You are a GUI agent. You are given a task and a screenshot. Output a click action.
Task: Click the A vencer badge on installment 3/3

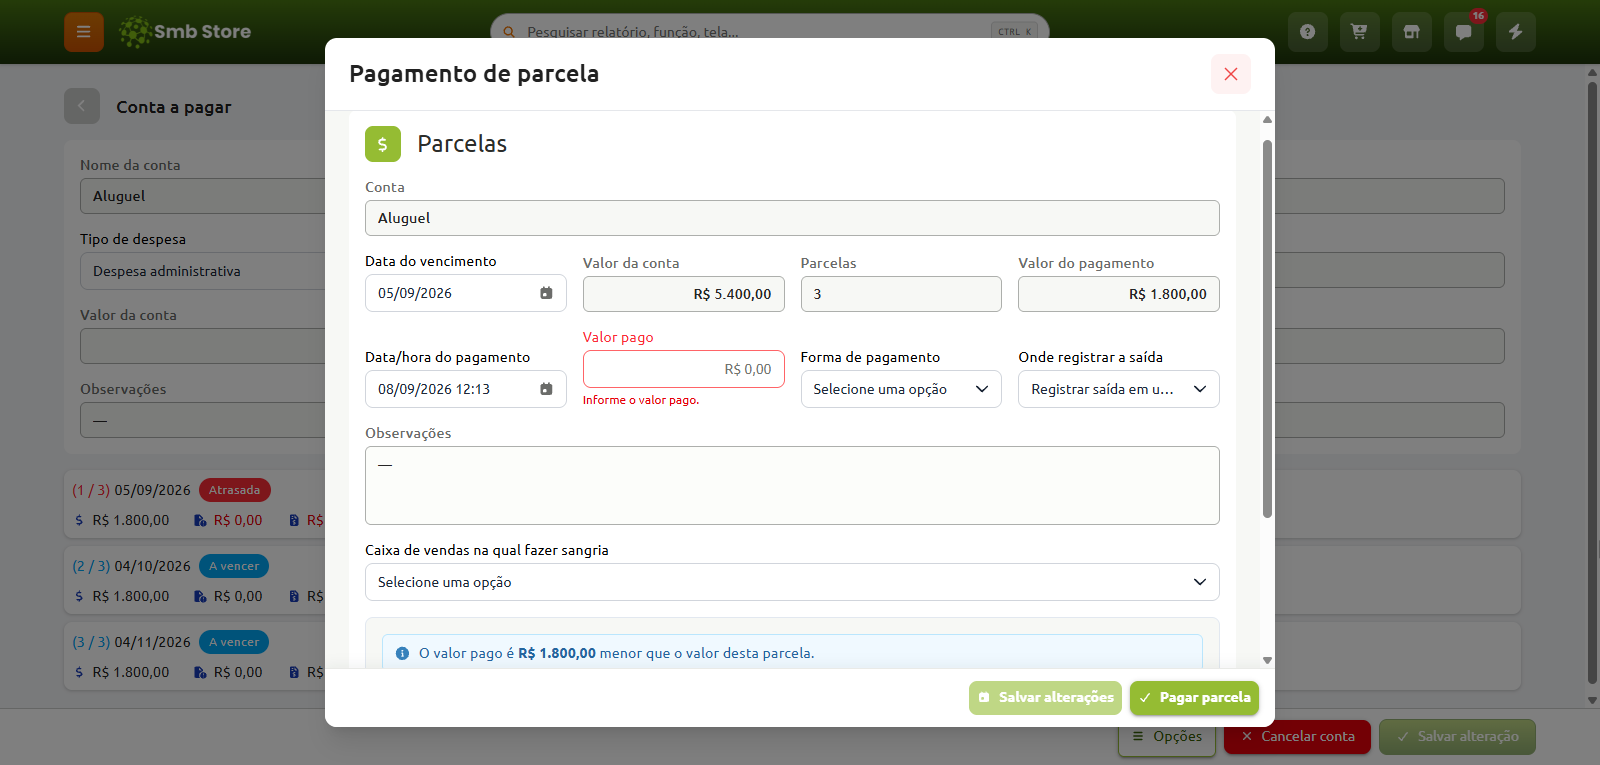click(234, 642)
